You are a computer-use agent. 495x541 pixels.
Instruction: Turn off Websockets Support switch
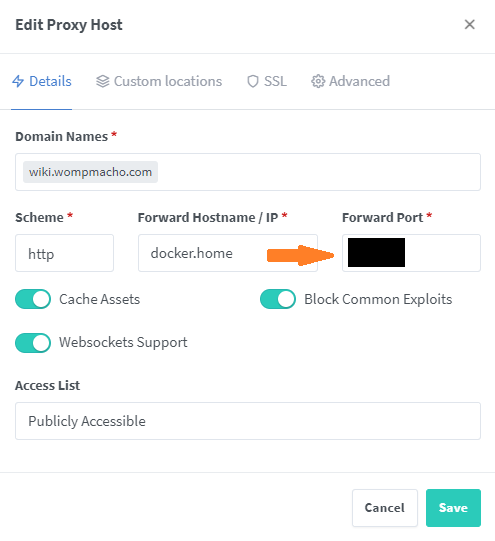tap(33, 343)
